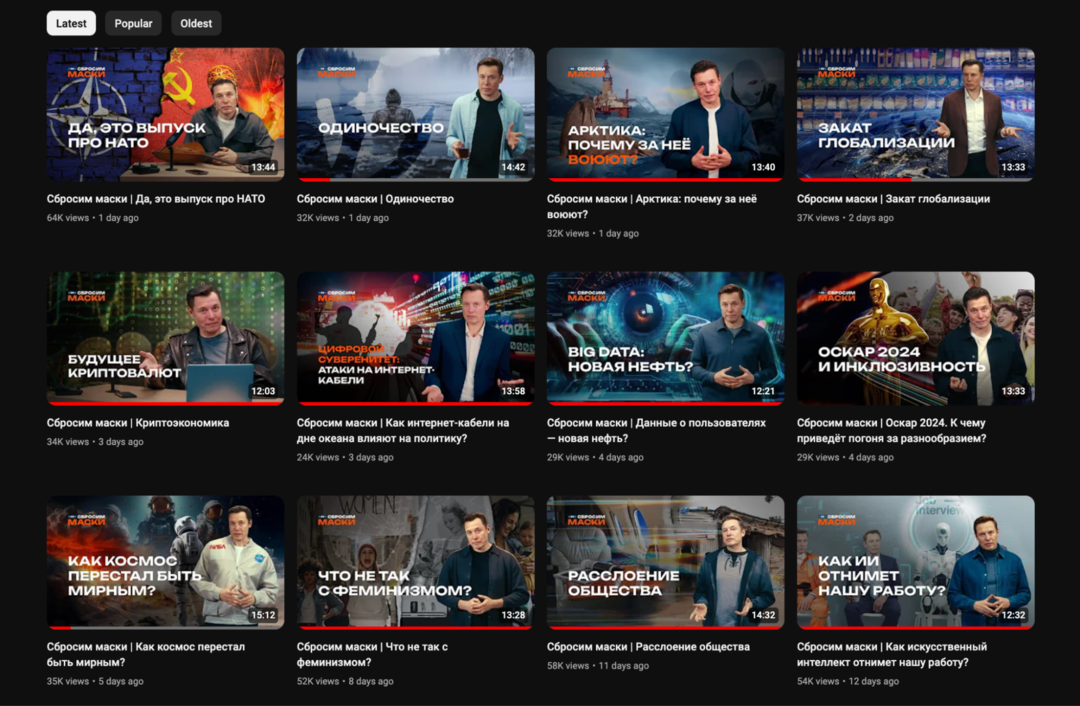1080x706 pixels.
Task: Open the Закат глобализации thumbnail
Action: pyautogui.click(x=915, y=113)
